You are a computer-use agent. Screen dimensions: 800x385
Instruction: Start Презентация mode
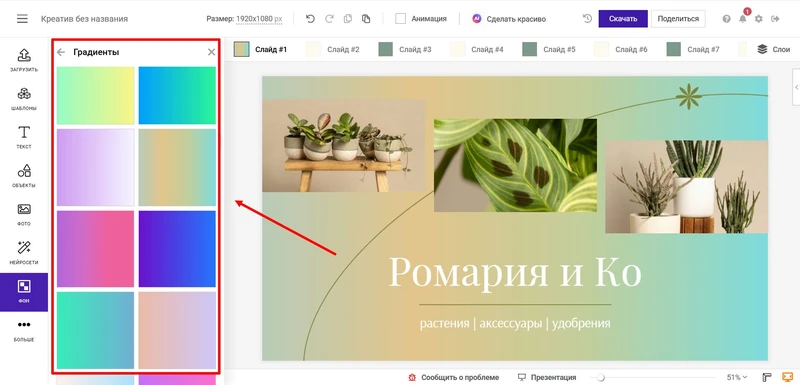pyautogui.click(x=546, y=377)
